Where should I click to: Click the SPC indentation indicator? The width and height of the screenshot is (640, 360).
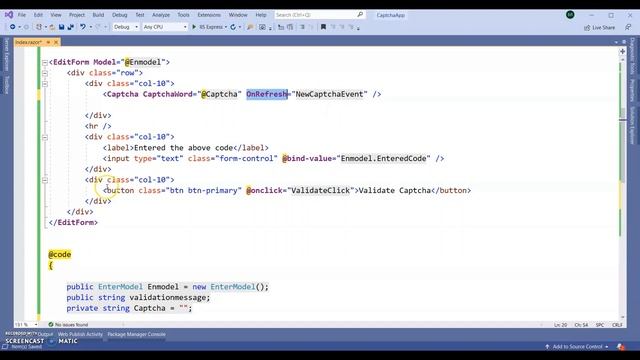click(600, 325)
